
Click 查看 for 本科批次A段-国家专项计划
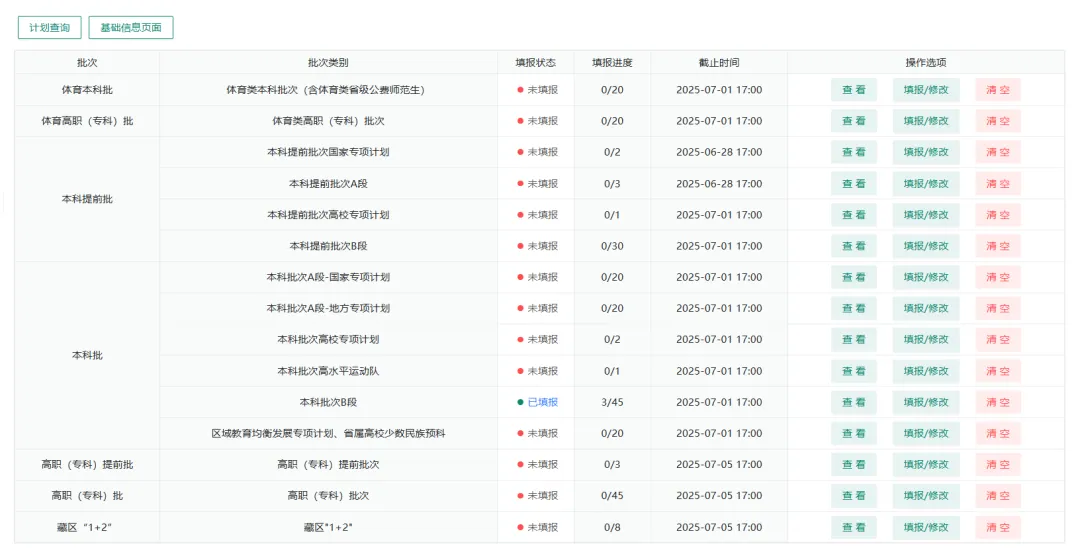click(853, 277)
